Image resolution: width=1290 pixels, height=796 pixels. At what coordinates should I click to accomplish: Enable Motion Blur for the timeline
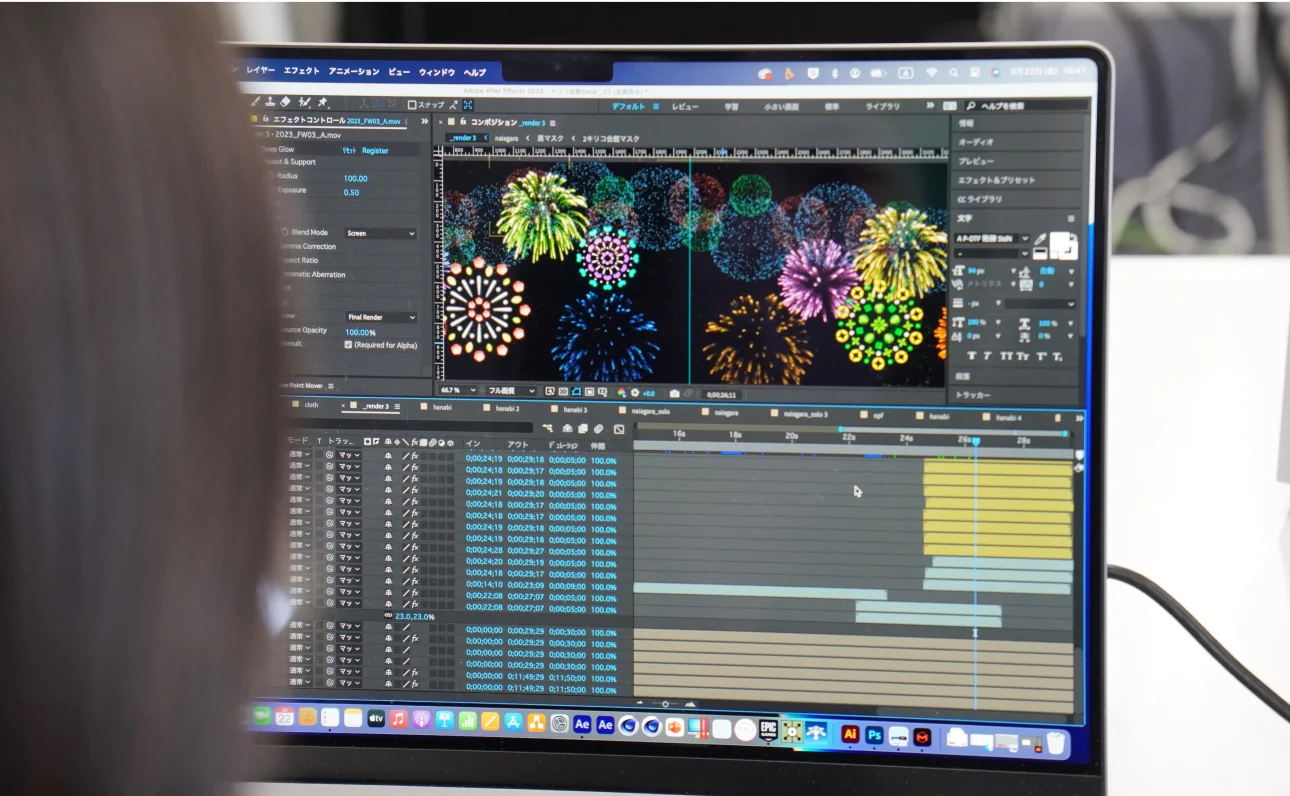coord(599,429)
